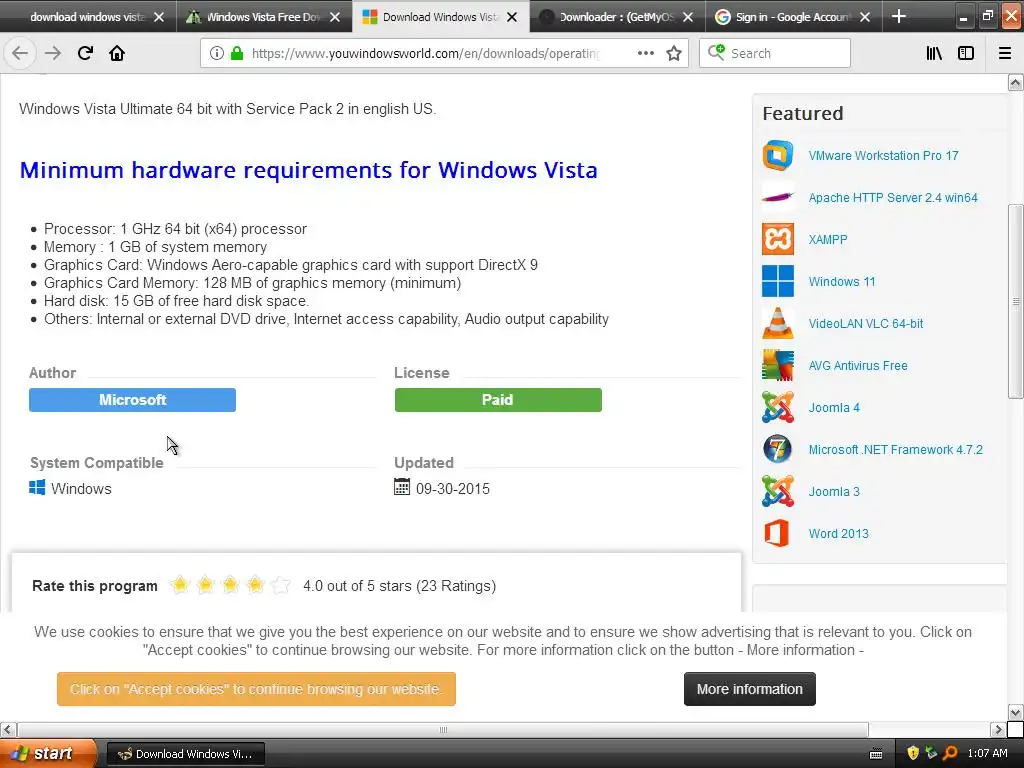This screenshot has height=768, width=1024.
Task: Switch to the 'download windows vista' tab
Action: coord(88,17)
